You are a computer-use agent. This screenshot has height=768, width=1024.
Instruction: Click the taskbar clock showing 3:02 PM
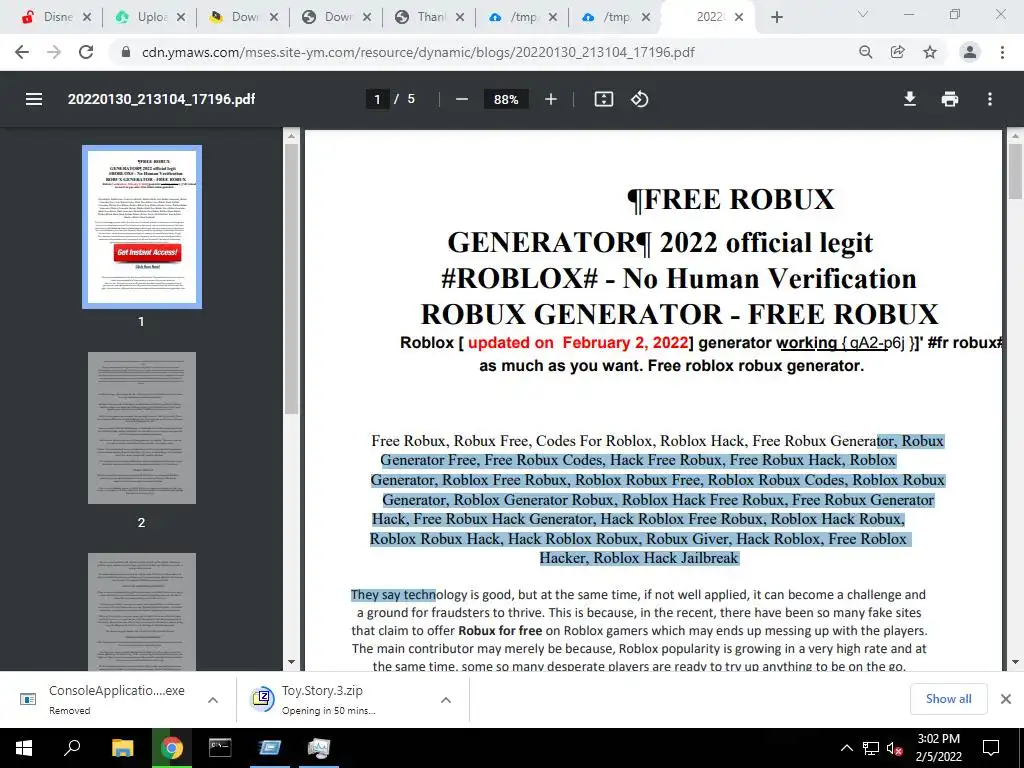coord(938,748)
